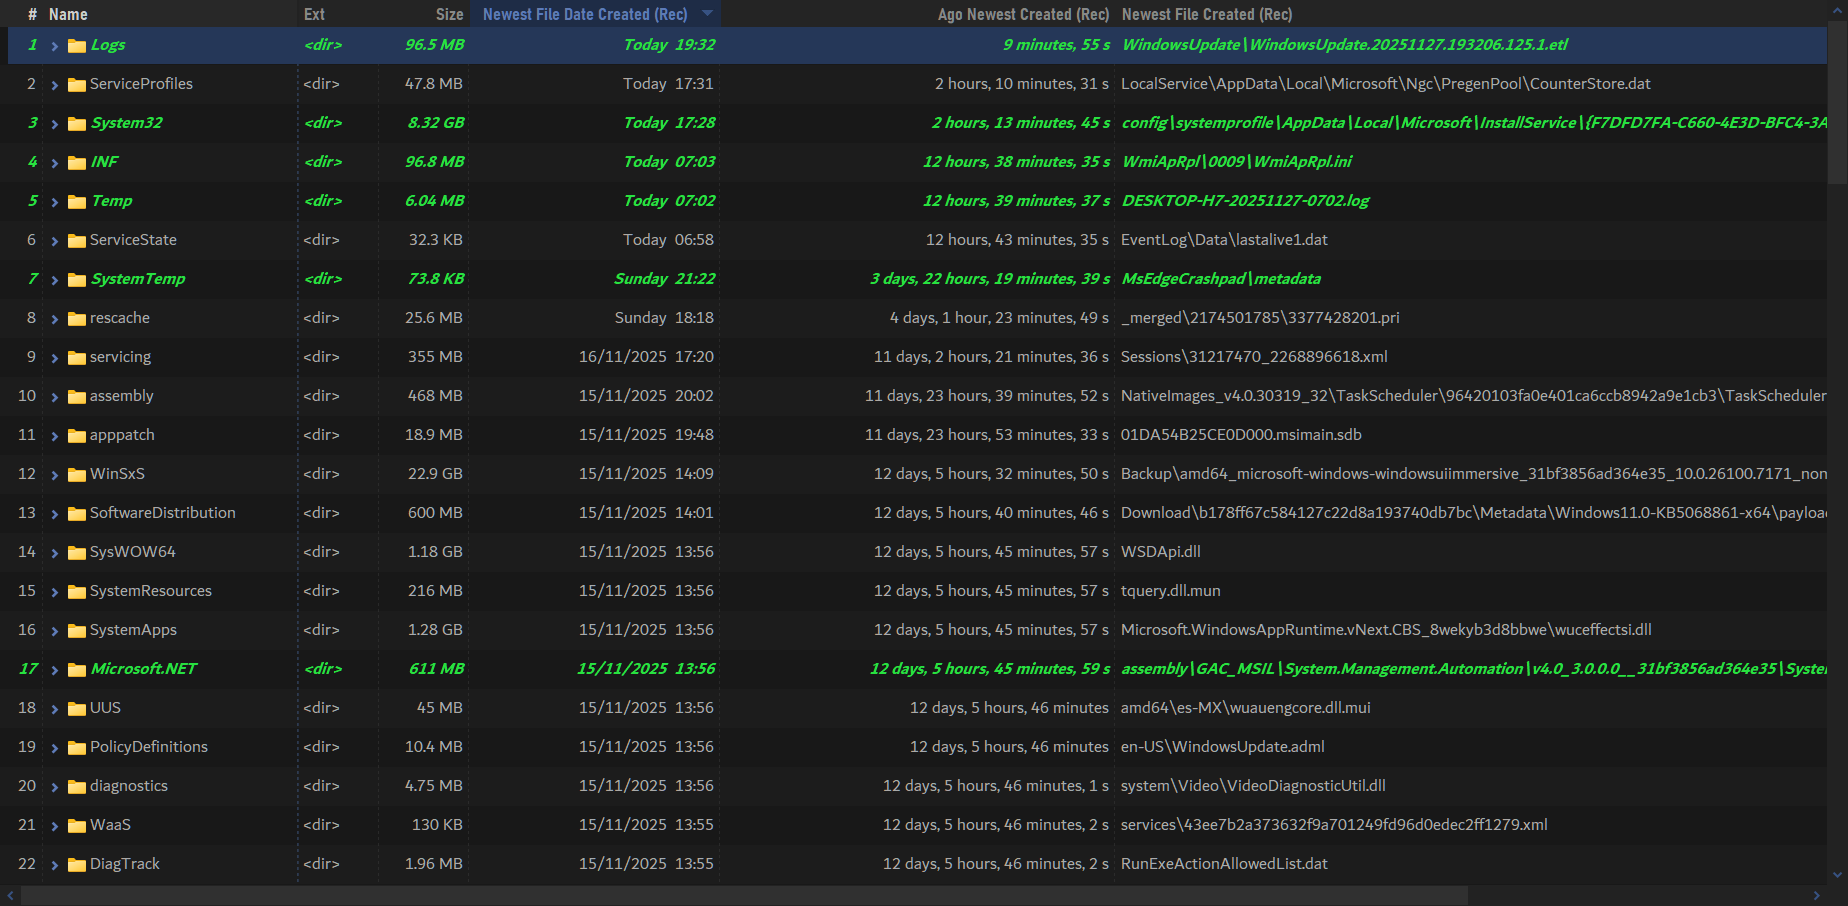Sort by Ago Newest Created column header
The height and width of the screenshot is (906, 1848).
[x=1022, y=14]
